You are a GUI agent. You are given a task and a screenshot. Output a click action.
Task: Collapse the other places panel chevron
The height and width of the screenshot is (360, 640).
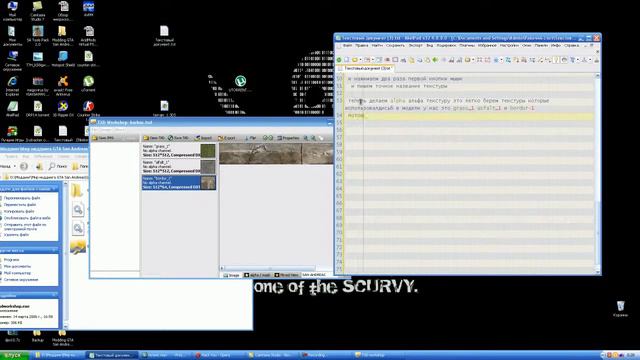54,250
